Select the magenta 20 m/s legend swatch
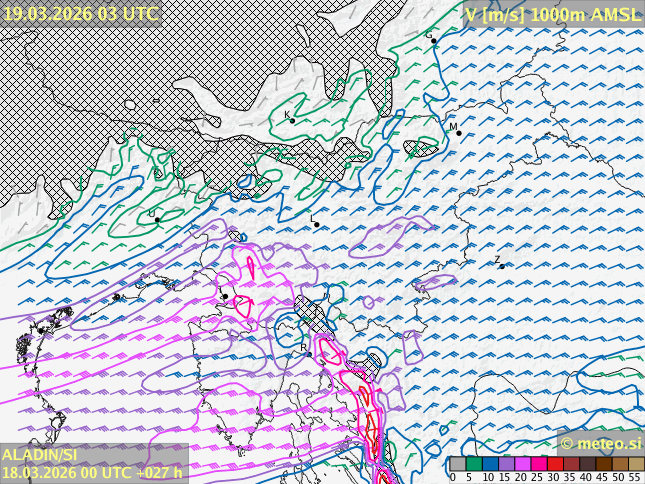Screen dimensions: 645x484 [x=522, y=464]
